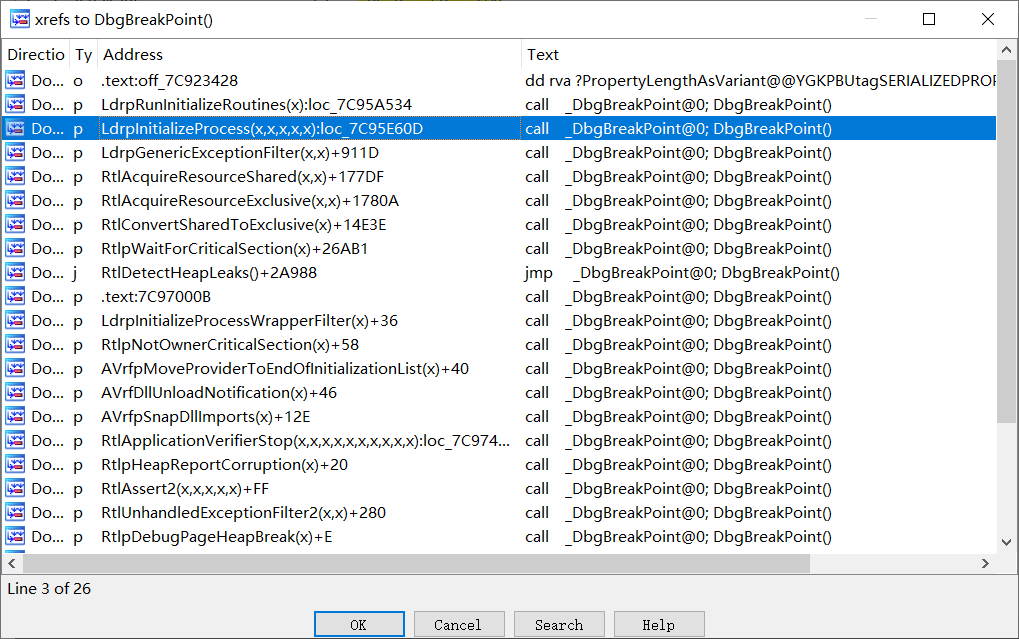Select the RtlAcquireResourceShared(x,x)+177DF row
The image size is (1019, 639).
tap(242, 176)
